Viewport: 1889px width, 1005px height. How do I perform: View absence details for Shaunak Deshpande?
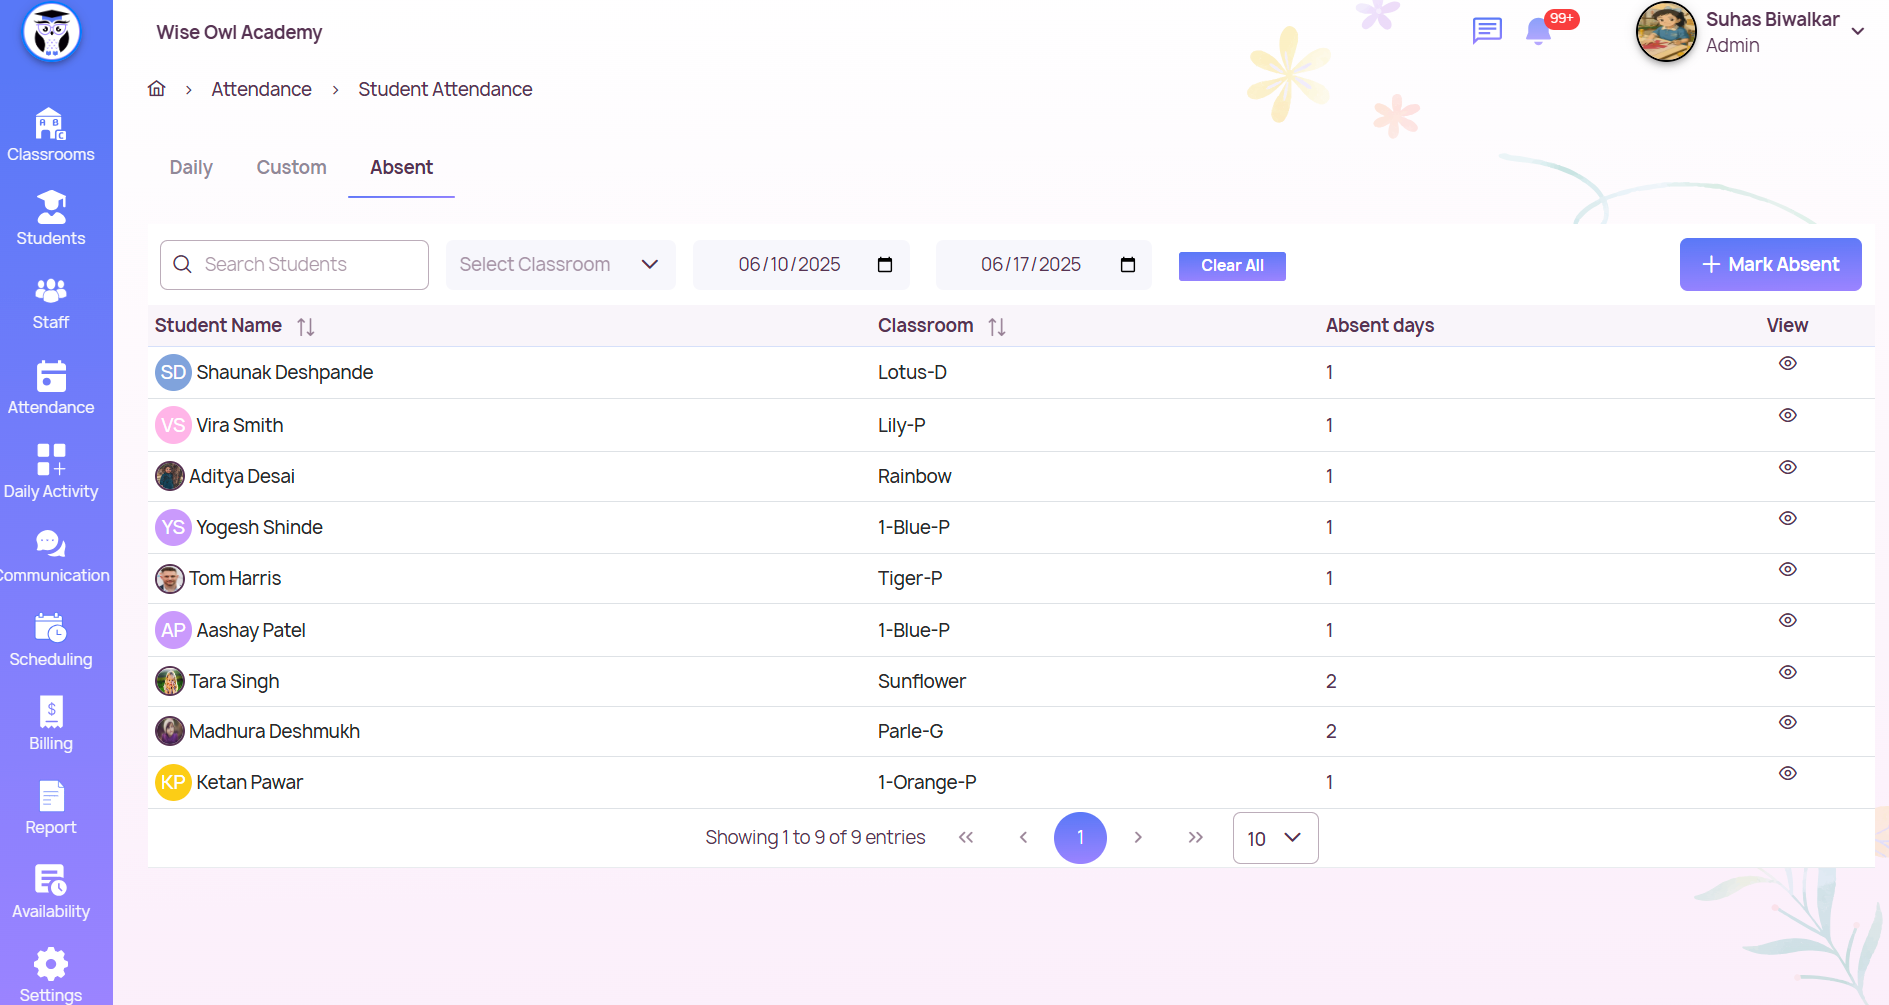[x=1787, y=363]
